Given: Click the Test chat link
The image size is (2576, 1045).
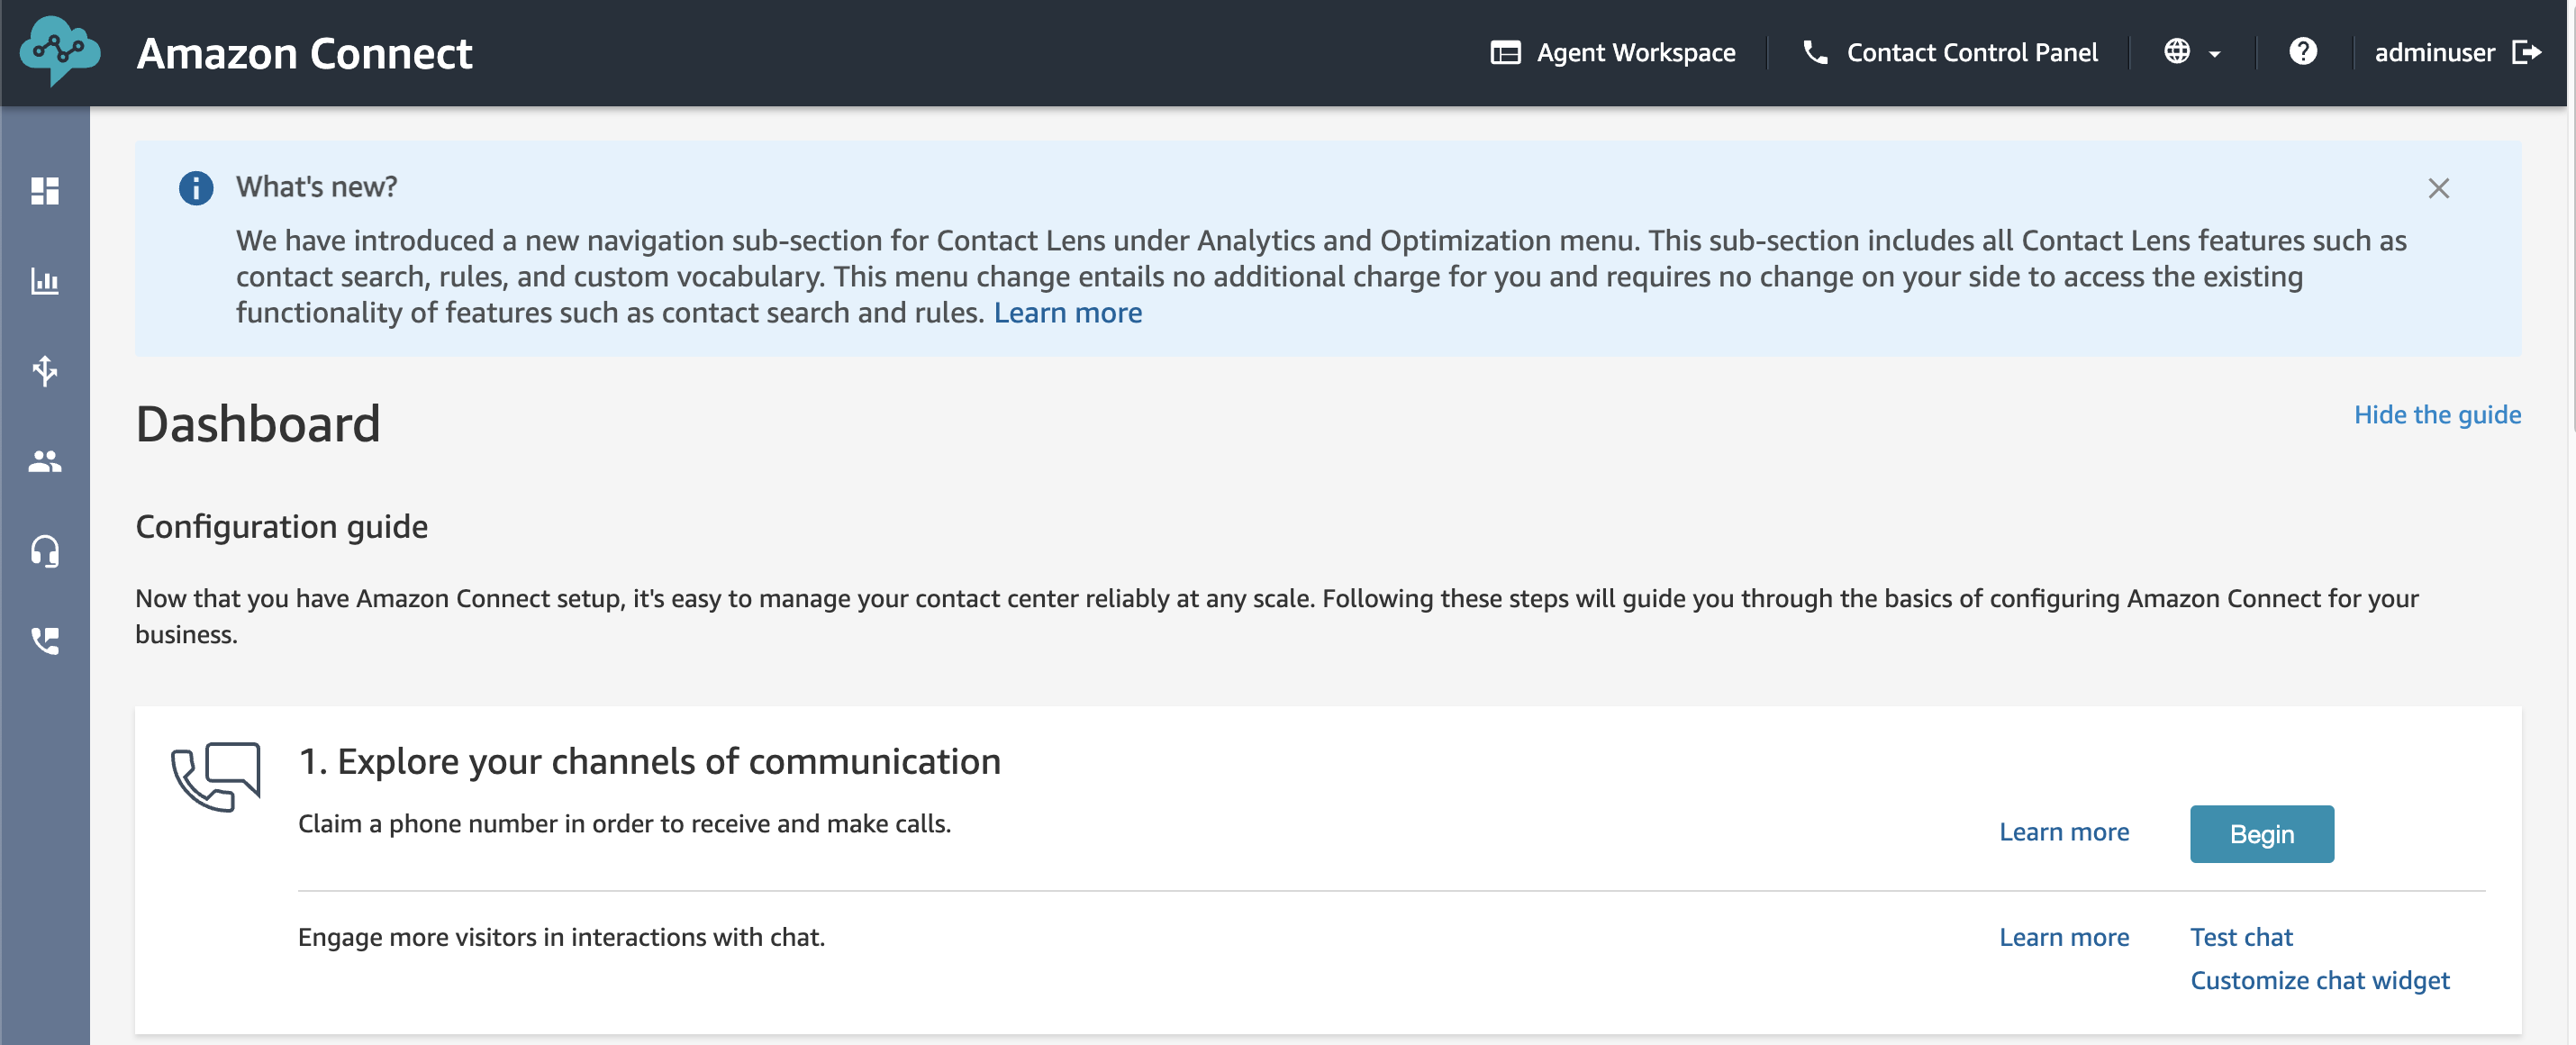Looking at the screenshot, I should click(x=2241, y=937).
